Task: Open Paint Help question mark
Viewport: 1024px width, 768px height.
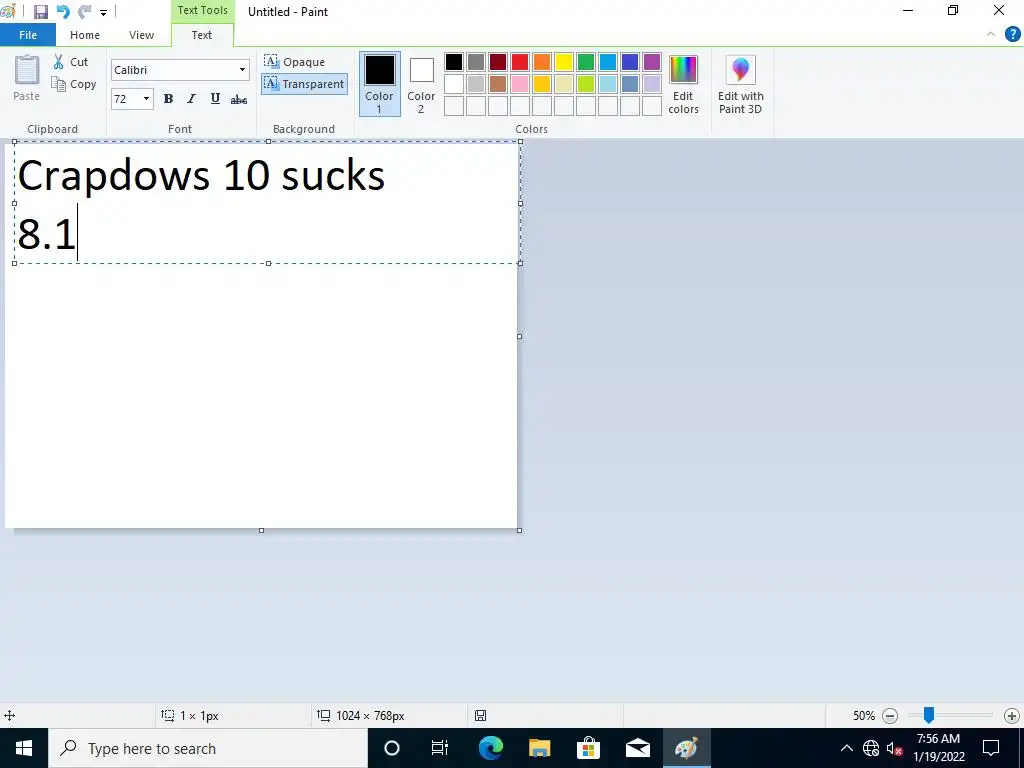Action: pyautogui.click(x=1012, y=34)
